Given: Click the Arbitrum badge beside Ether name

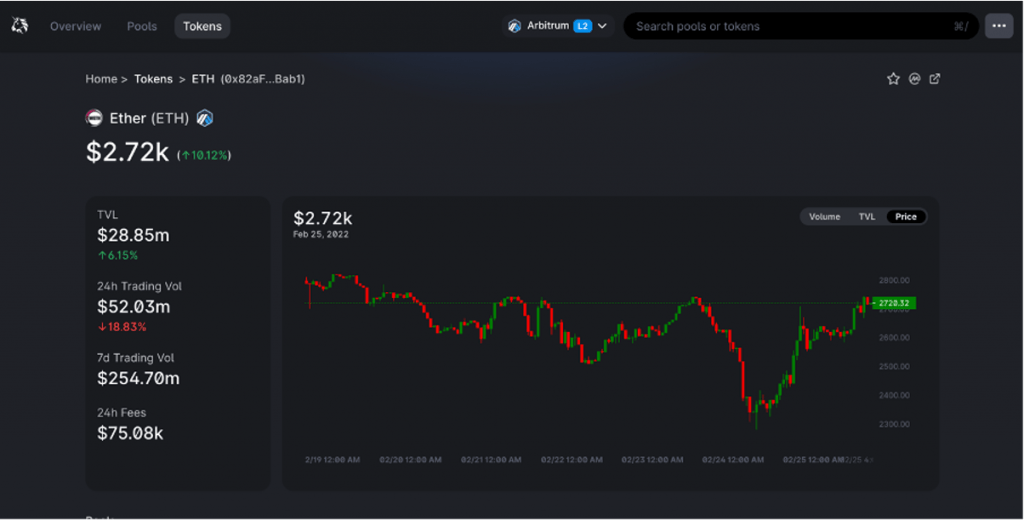Looking at the screenshot, I should coord(205,118).
